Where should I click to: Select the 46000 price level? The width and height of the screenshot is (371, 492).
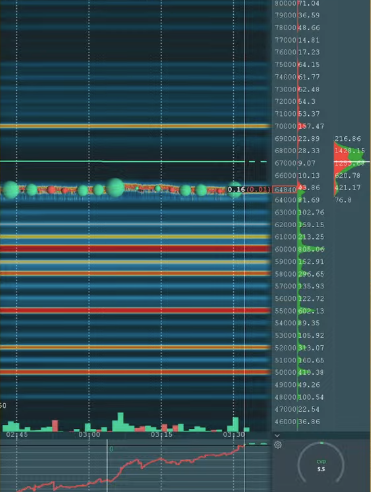[x=285, y=422]
